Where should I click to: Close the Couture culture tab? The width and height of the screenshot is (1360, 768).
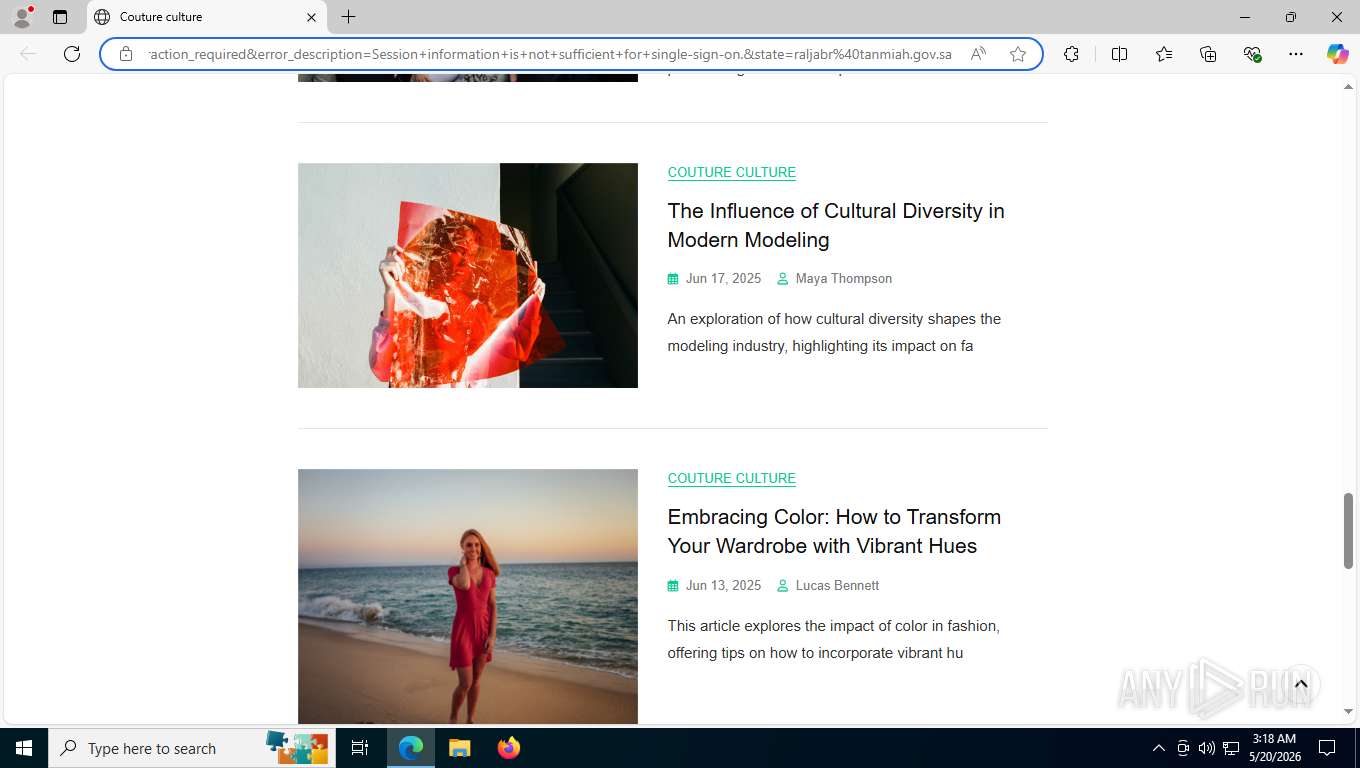(311, 17)
